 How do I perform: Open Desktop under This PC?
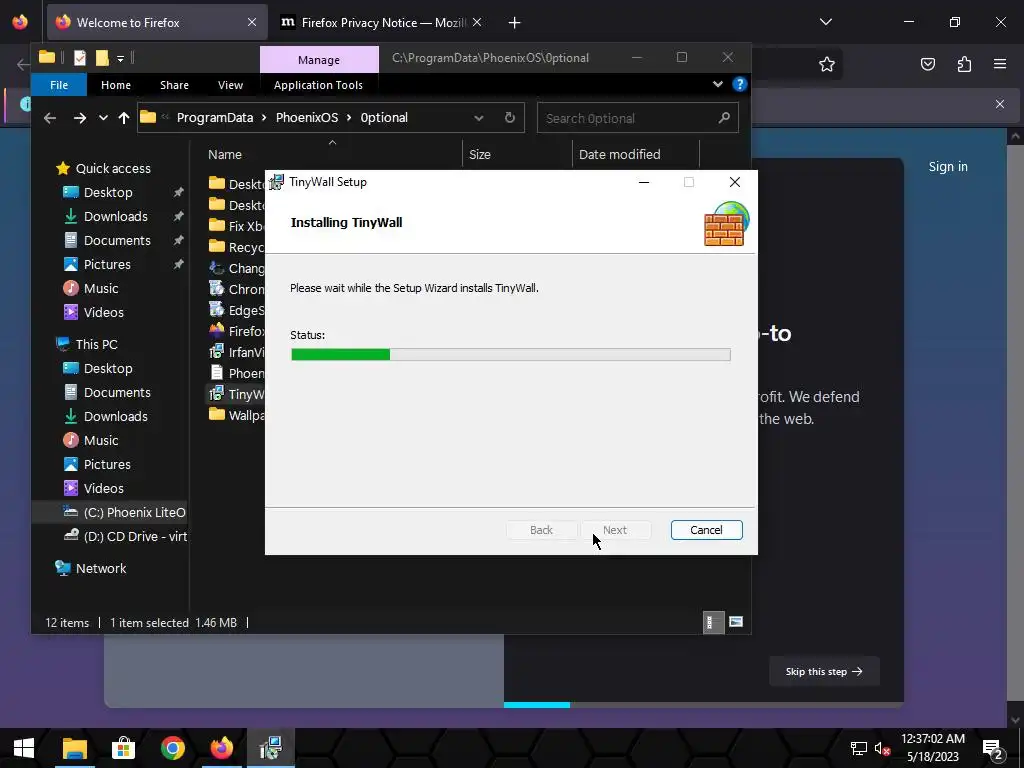click(x=108, y=368)
